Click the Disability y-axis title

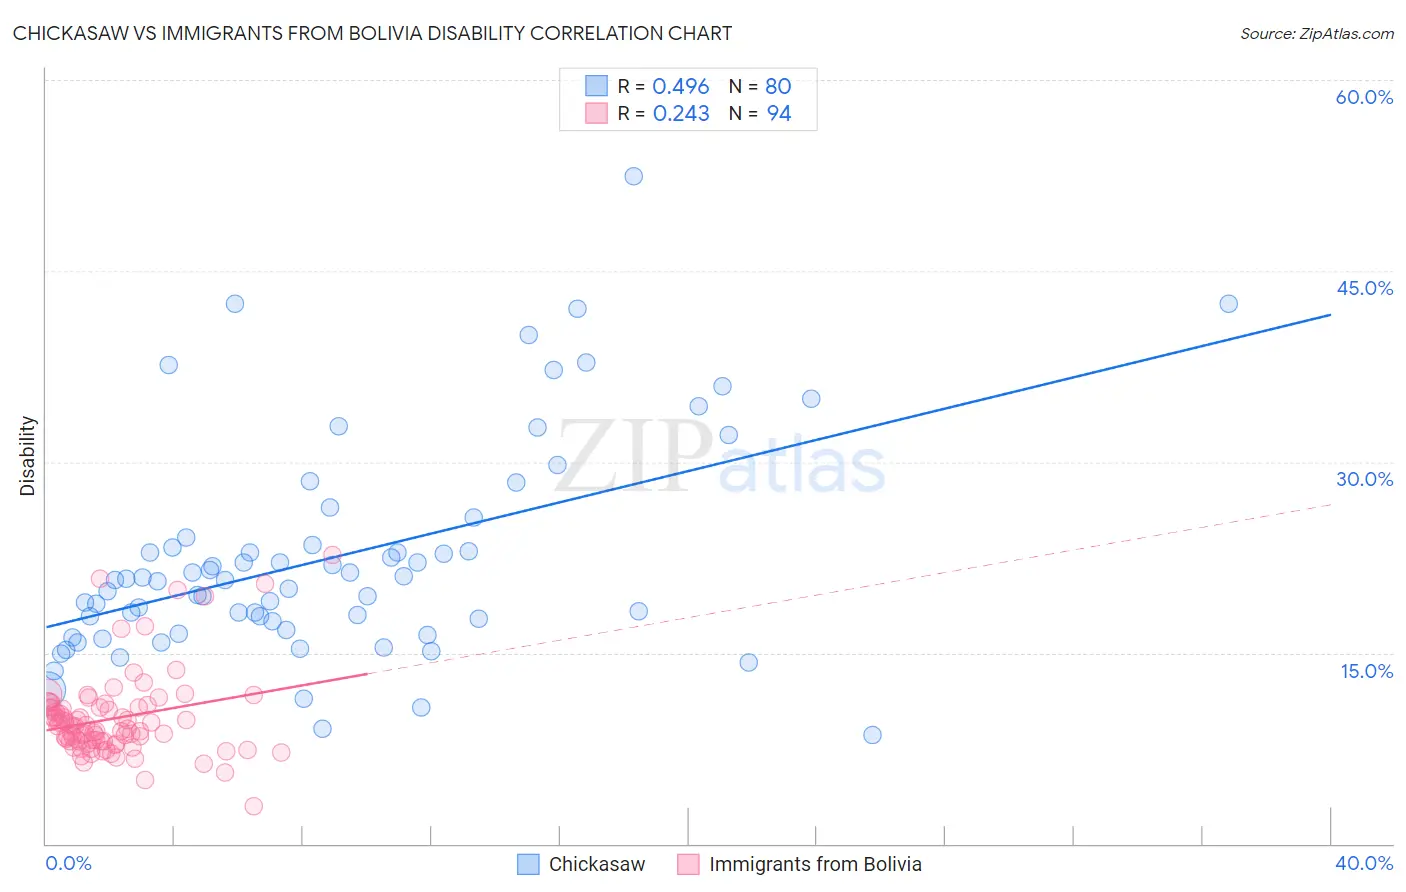(28, 456)
